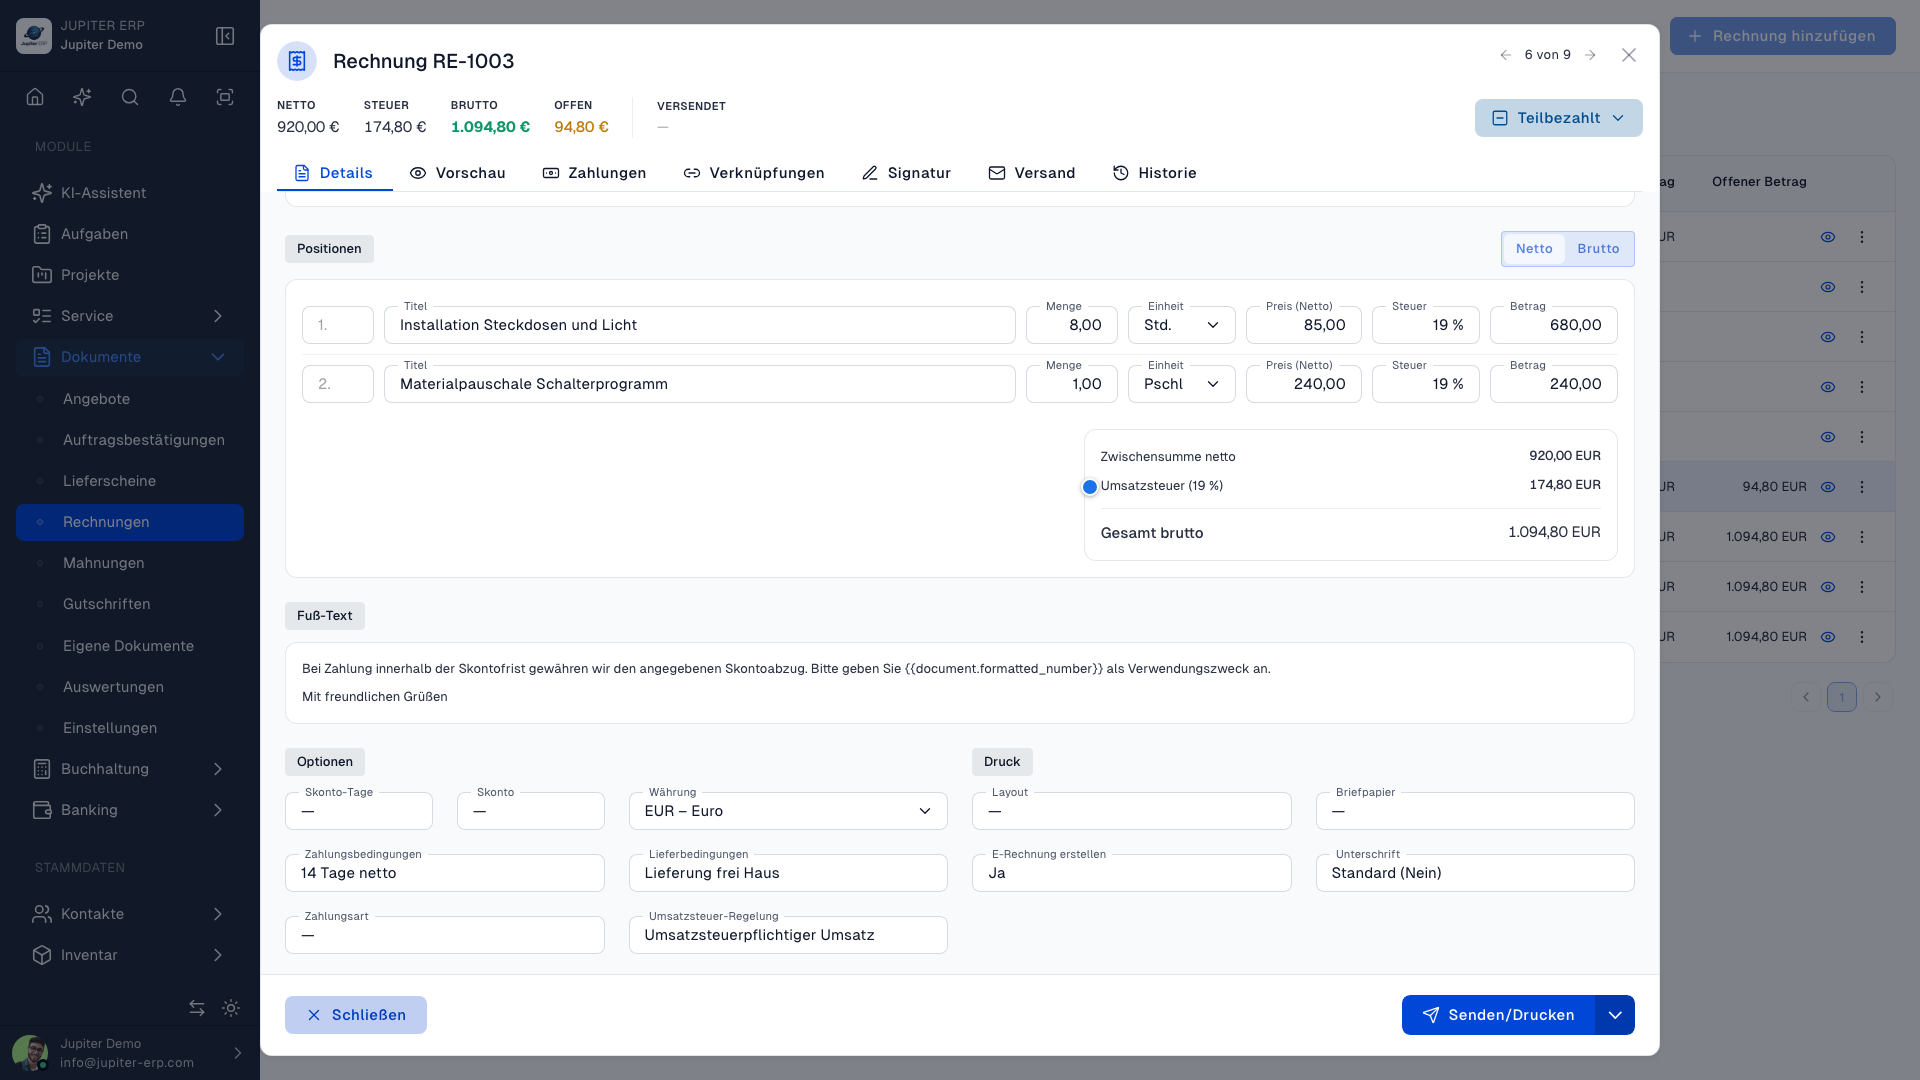
Task: Go to previous invoice arrow
Action: [1505, 55]
